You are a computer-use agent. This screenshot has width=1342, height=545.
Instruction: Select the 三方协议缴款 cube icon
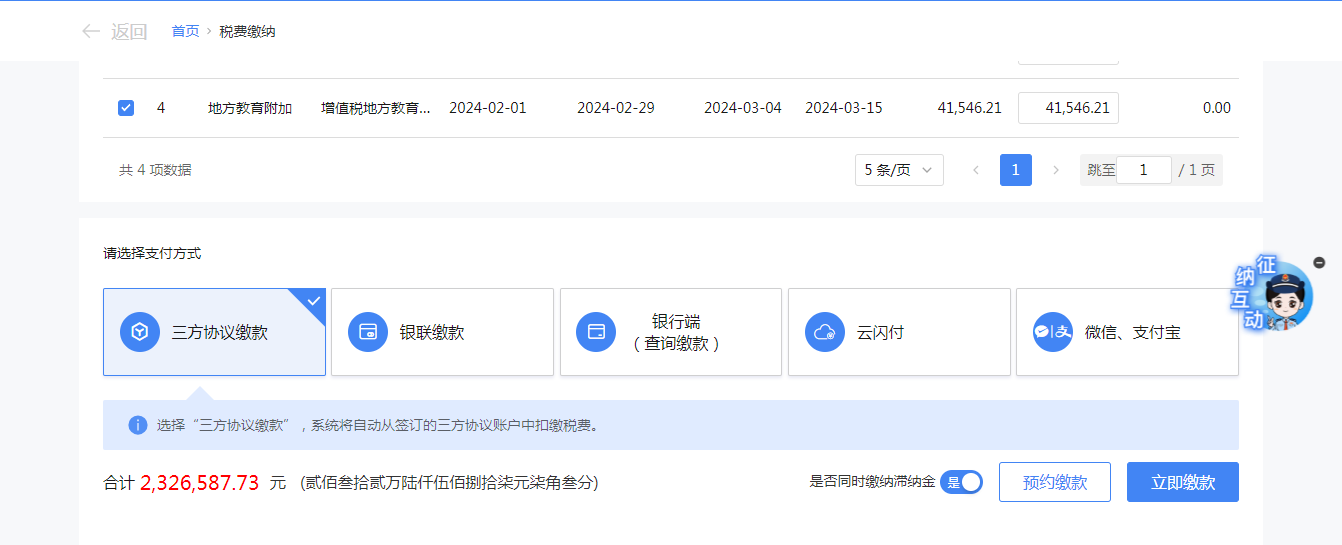[x=140, y=332]
